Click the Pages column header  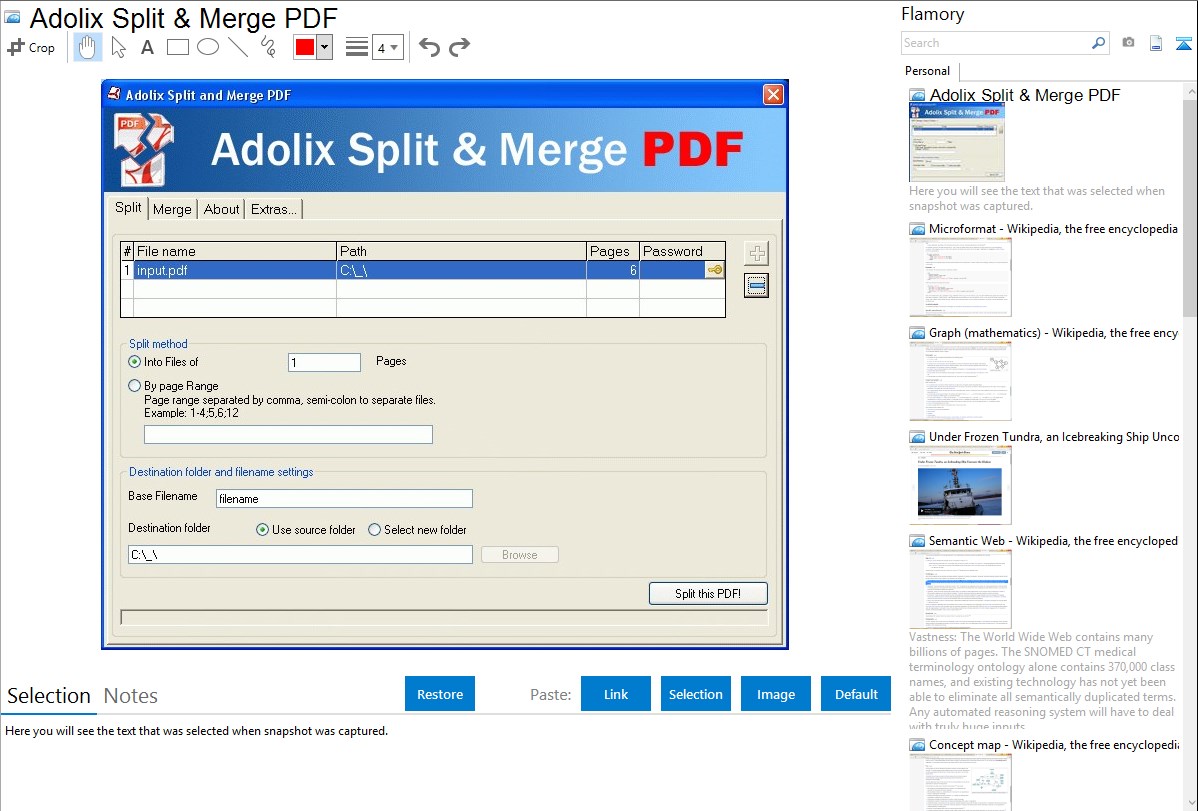(612, 251)
